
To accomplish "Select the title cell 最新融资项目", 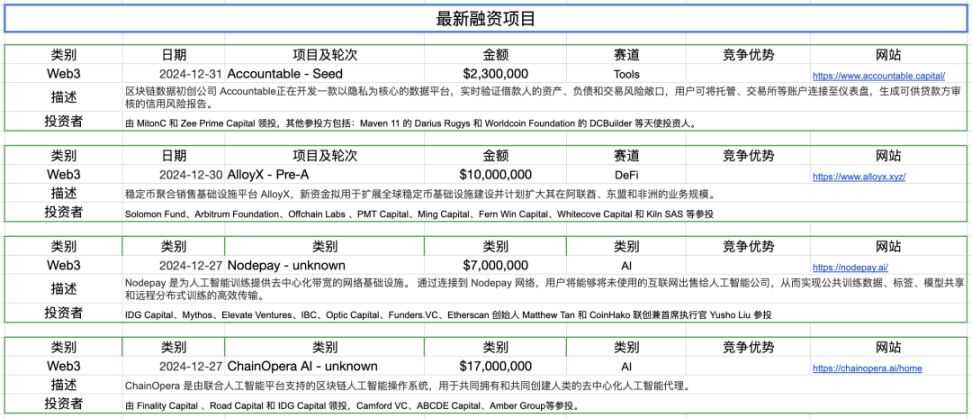I will pos(485,19).
